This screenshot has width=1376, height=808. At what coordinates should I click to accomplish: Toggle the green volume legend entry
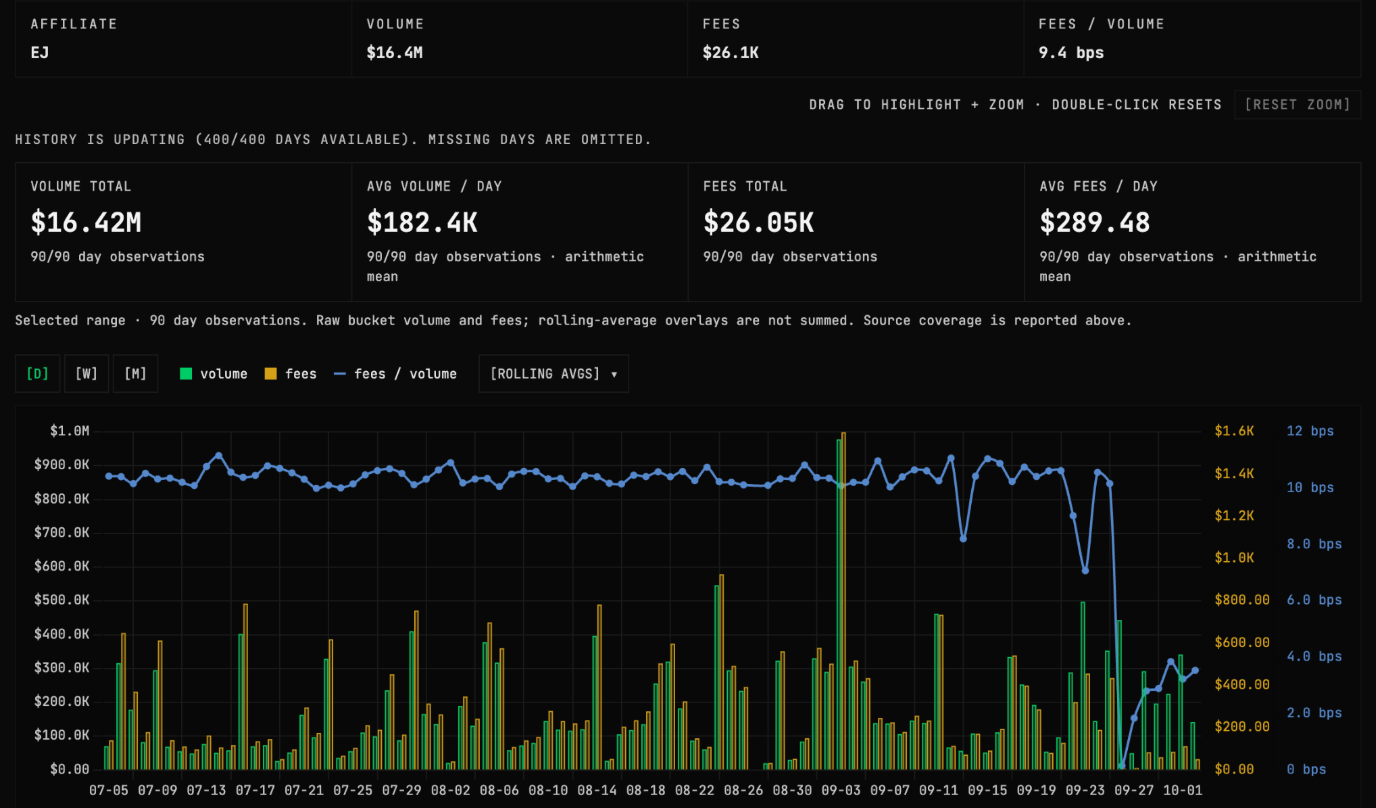(x=213, y=374)
